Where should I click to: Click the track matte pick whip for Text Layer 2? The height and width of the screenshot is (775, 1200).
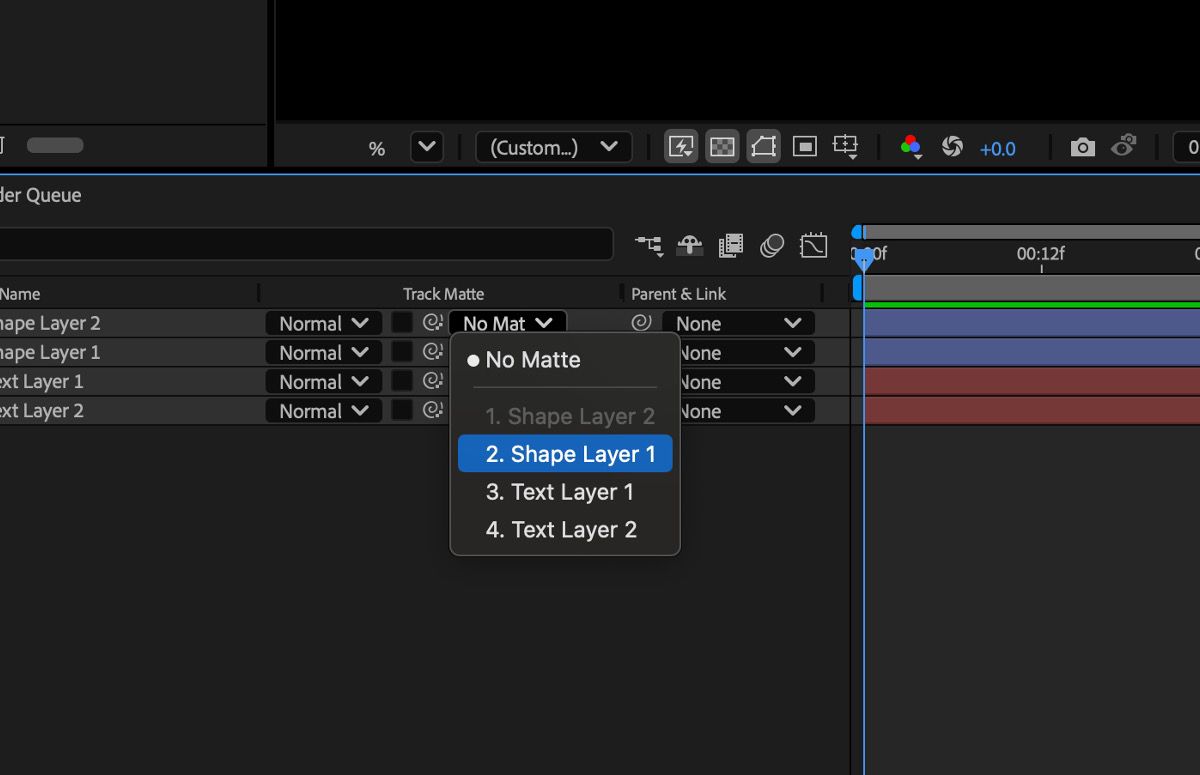[431, 409]
